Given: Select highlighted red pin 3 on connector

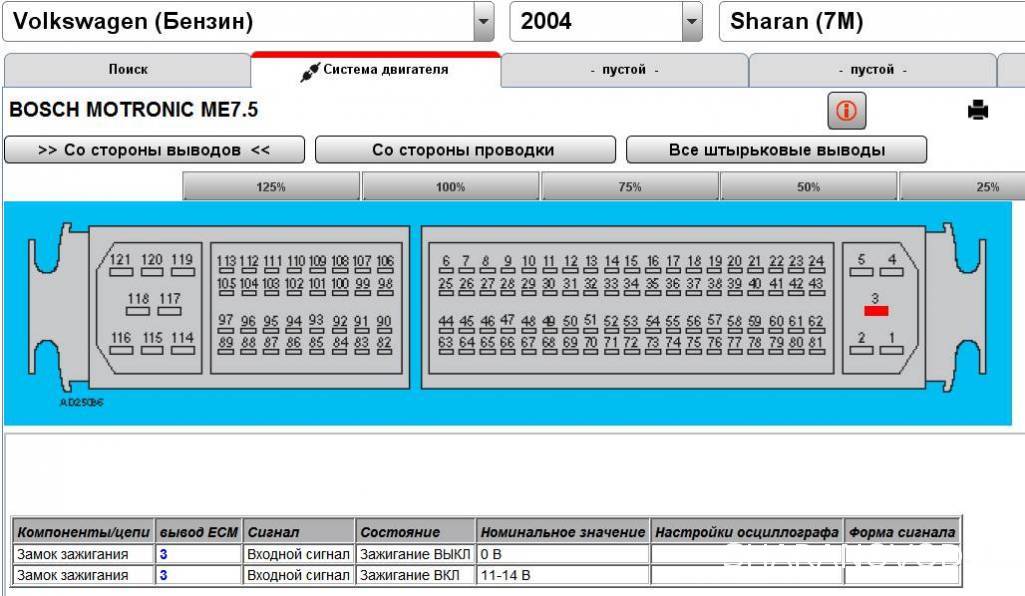Looking at the screenshot, I should (876, 311).
